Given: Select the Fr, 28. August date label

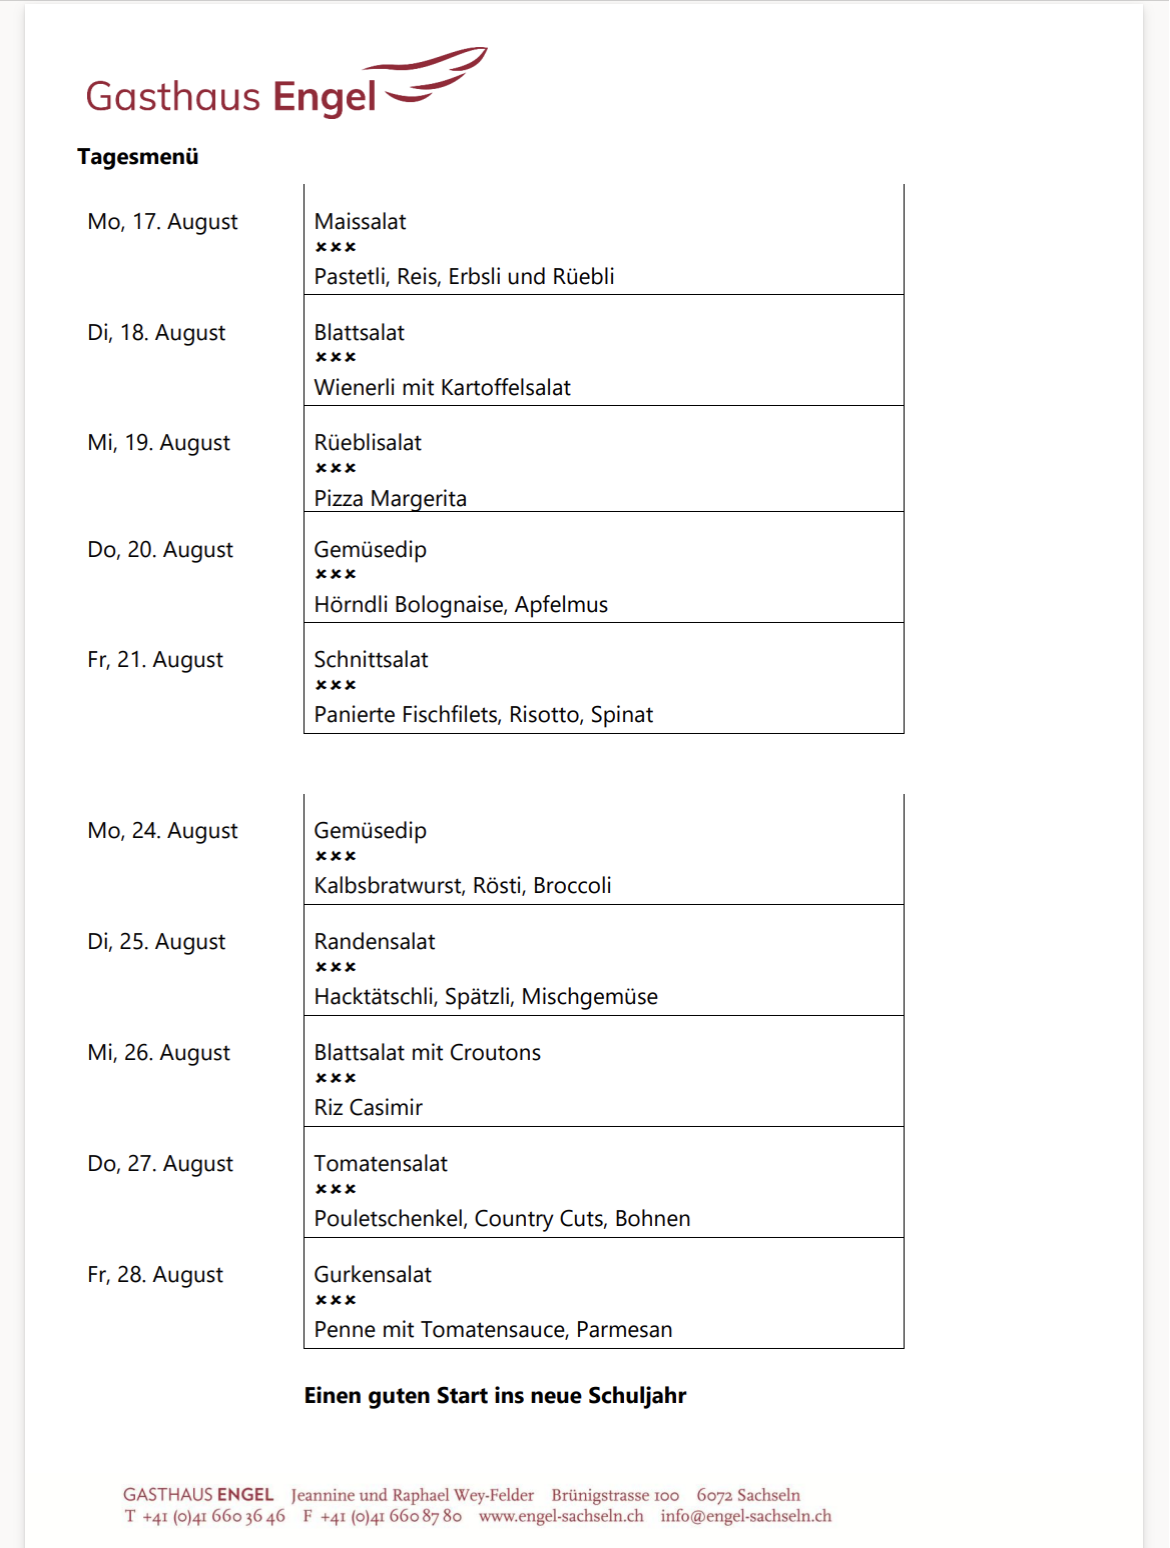Looking at the screenshot, I should 155,1275.
